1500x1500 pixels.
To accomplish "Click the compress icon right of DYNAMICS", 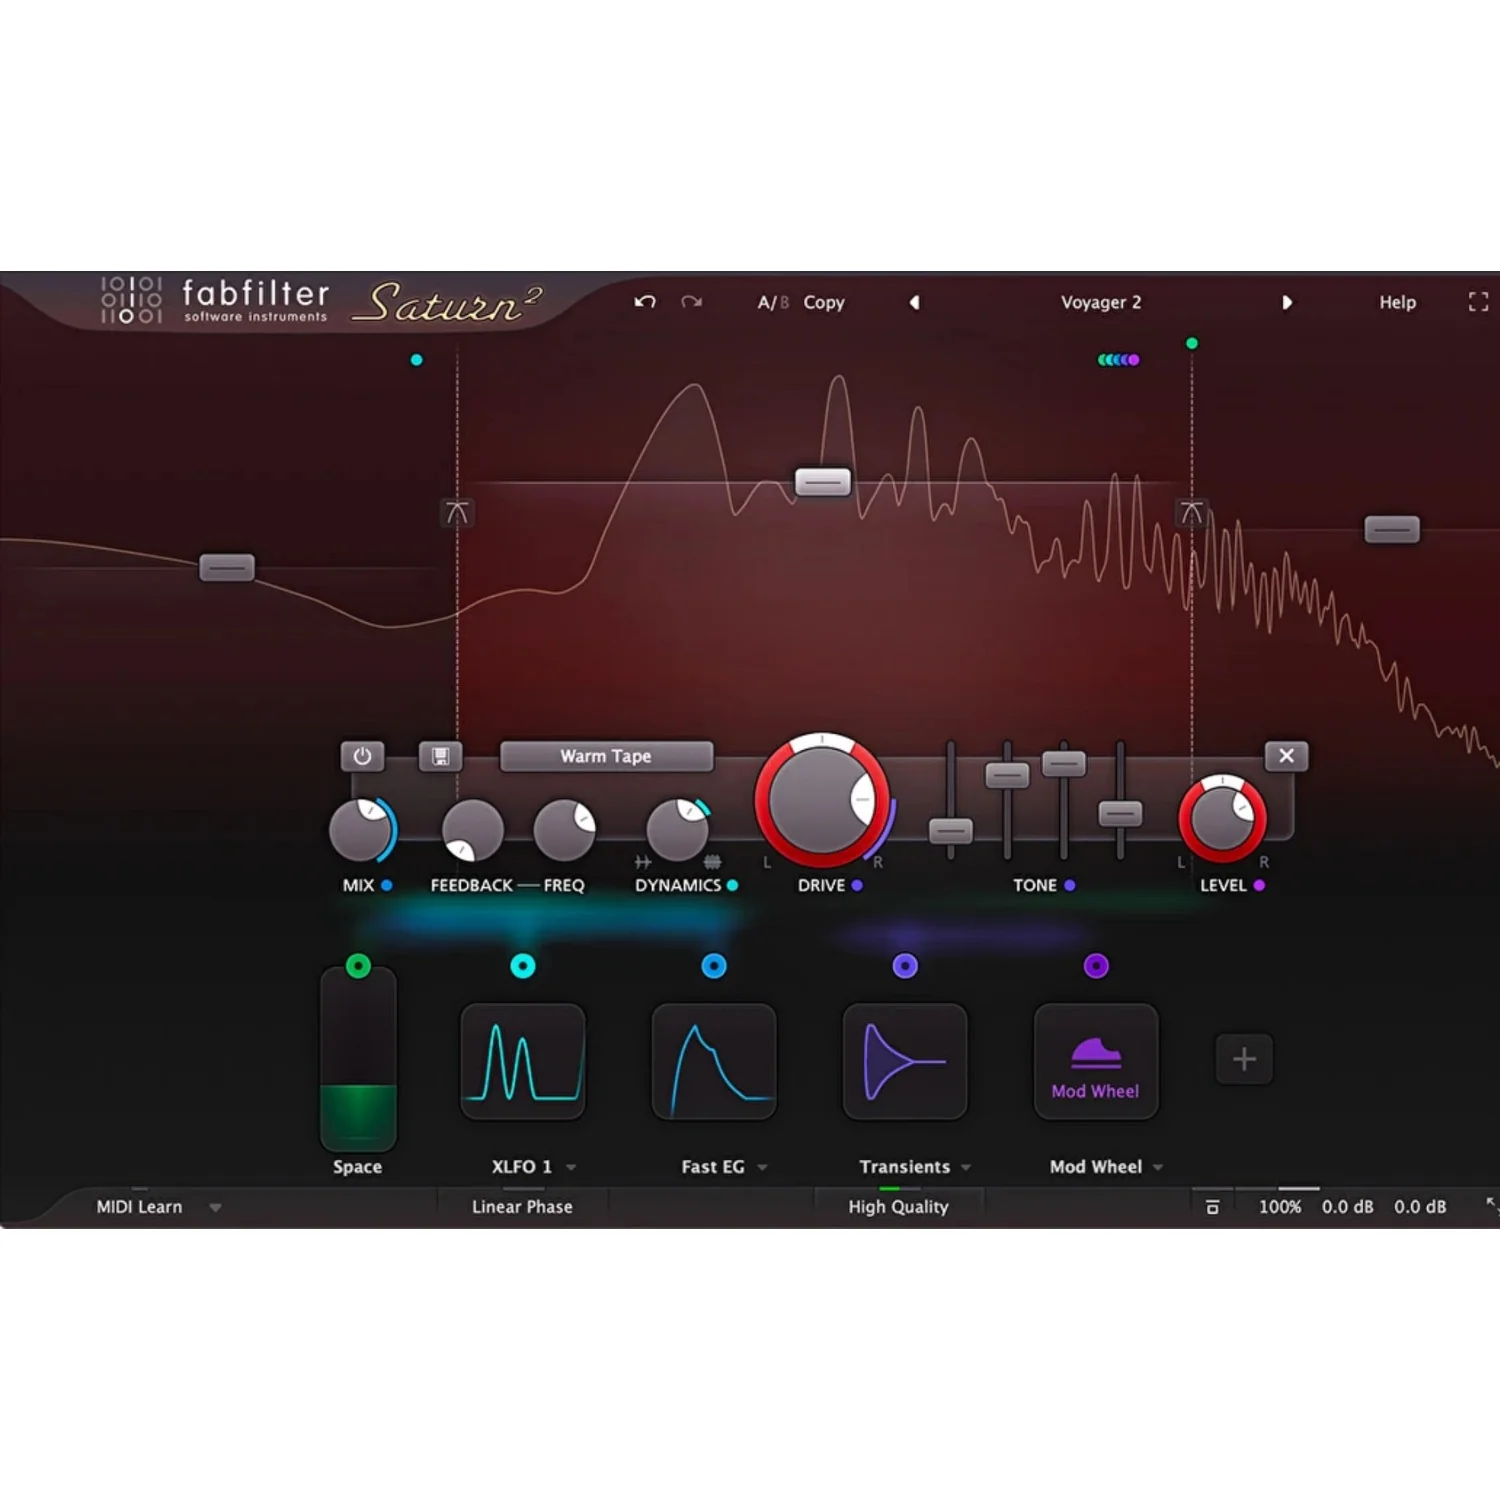I will tap(712, 862).
